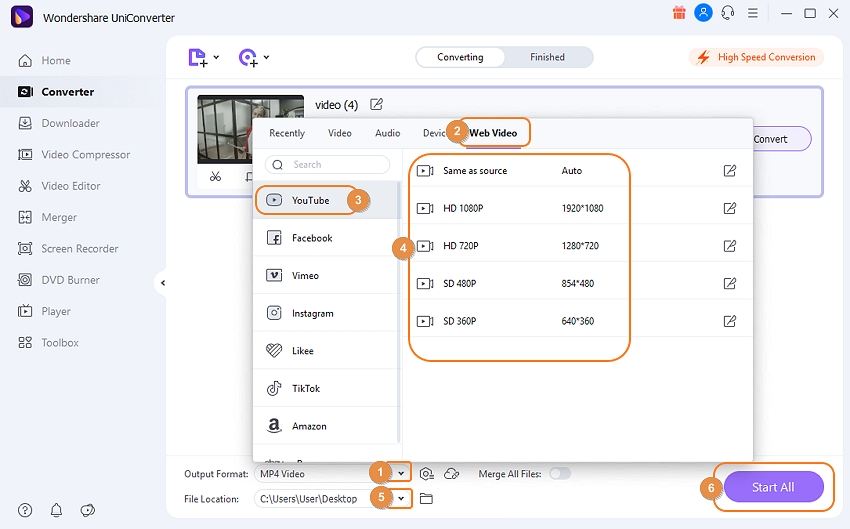Edit the SD 360P preset
Viewport: 850px width, 529px height.
[x=730, y=321]
